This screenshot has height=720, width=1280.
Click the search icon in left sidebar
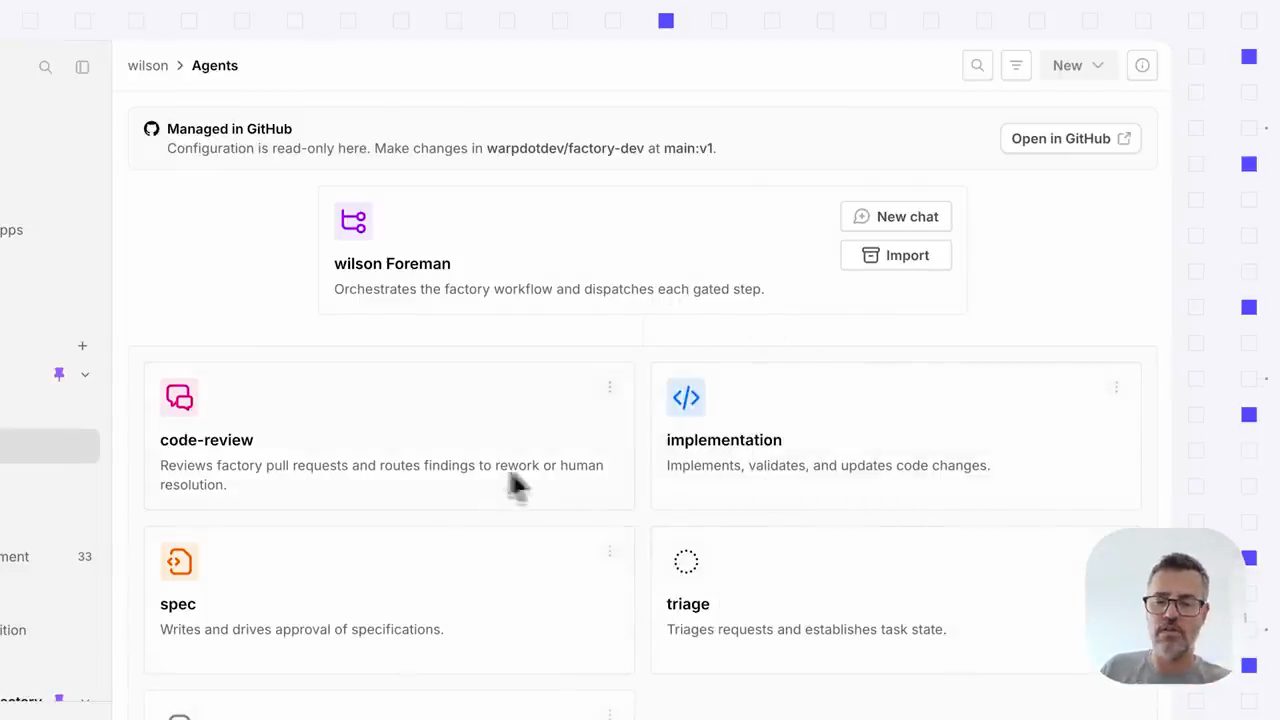tap(45, 67)
